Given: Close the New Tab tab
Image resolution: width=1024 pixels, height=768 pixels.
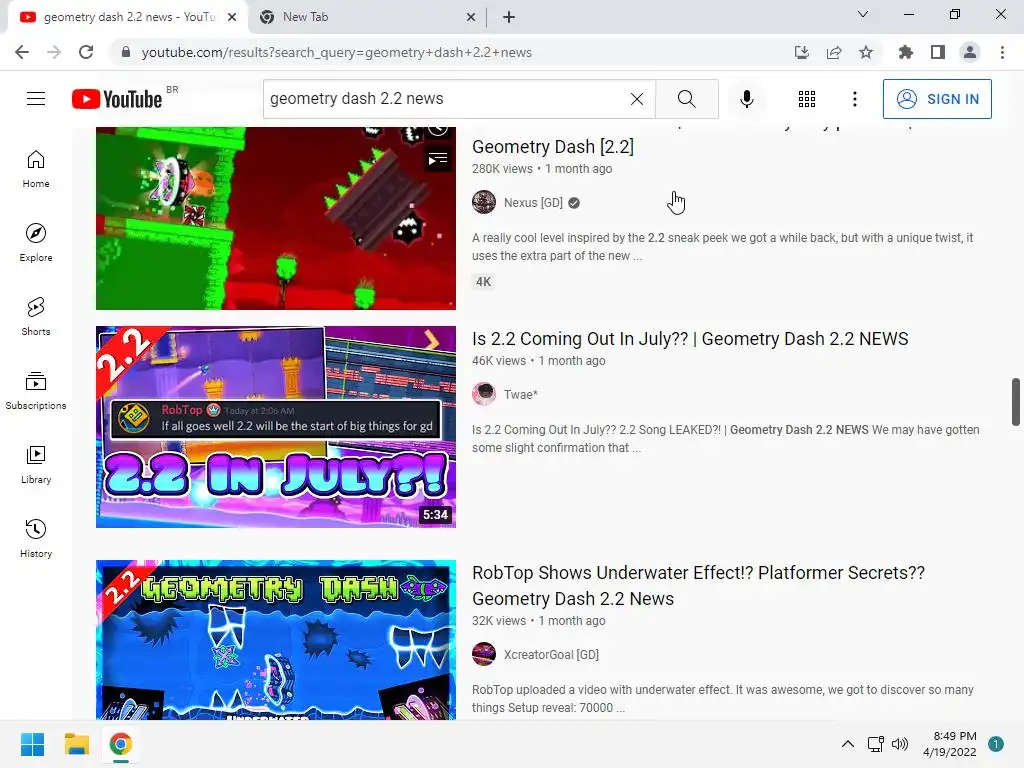Looking at the screenshot, I should click(x=471, y=17).
